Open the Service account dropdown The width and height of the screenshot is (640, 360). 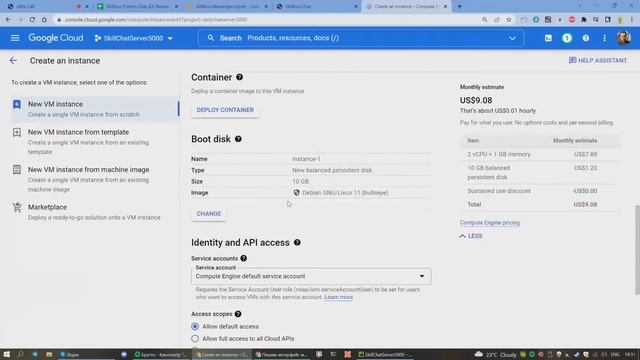point(311,276)
